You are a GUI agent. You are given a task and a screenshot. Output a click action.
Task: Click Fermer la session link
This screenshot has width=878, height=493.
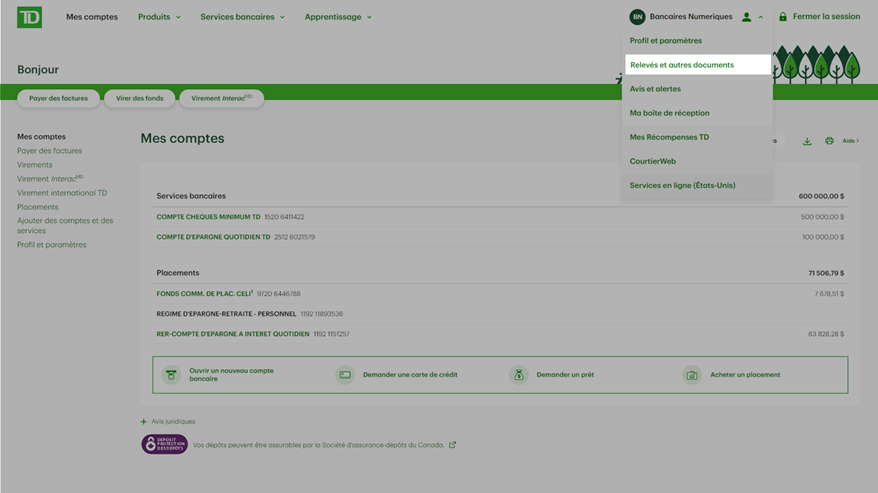coord(826,17)
